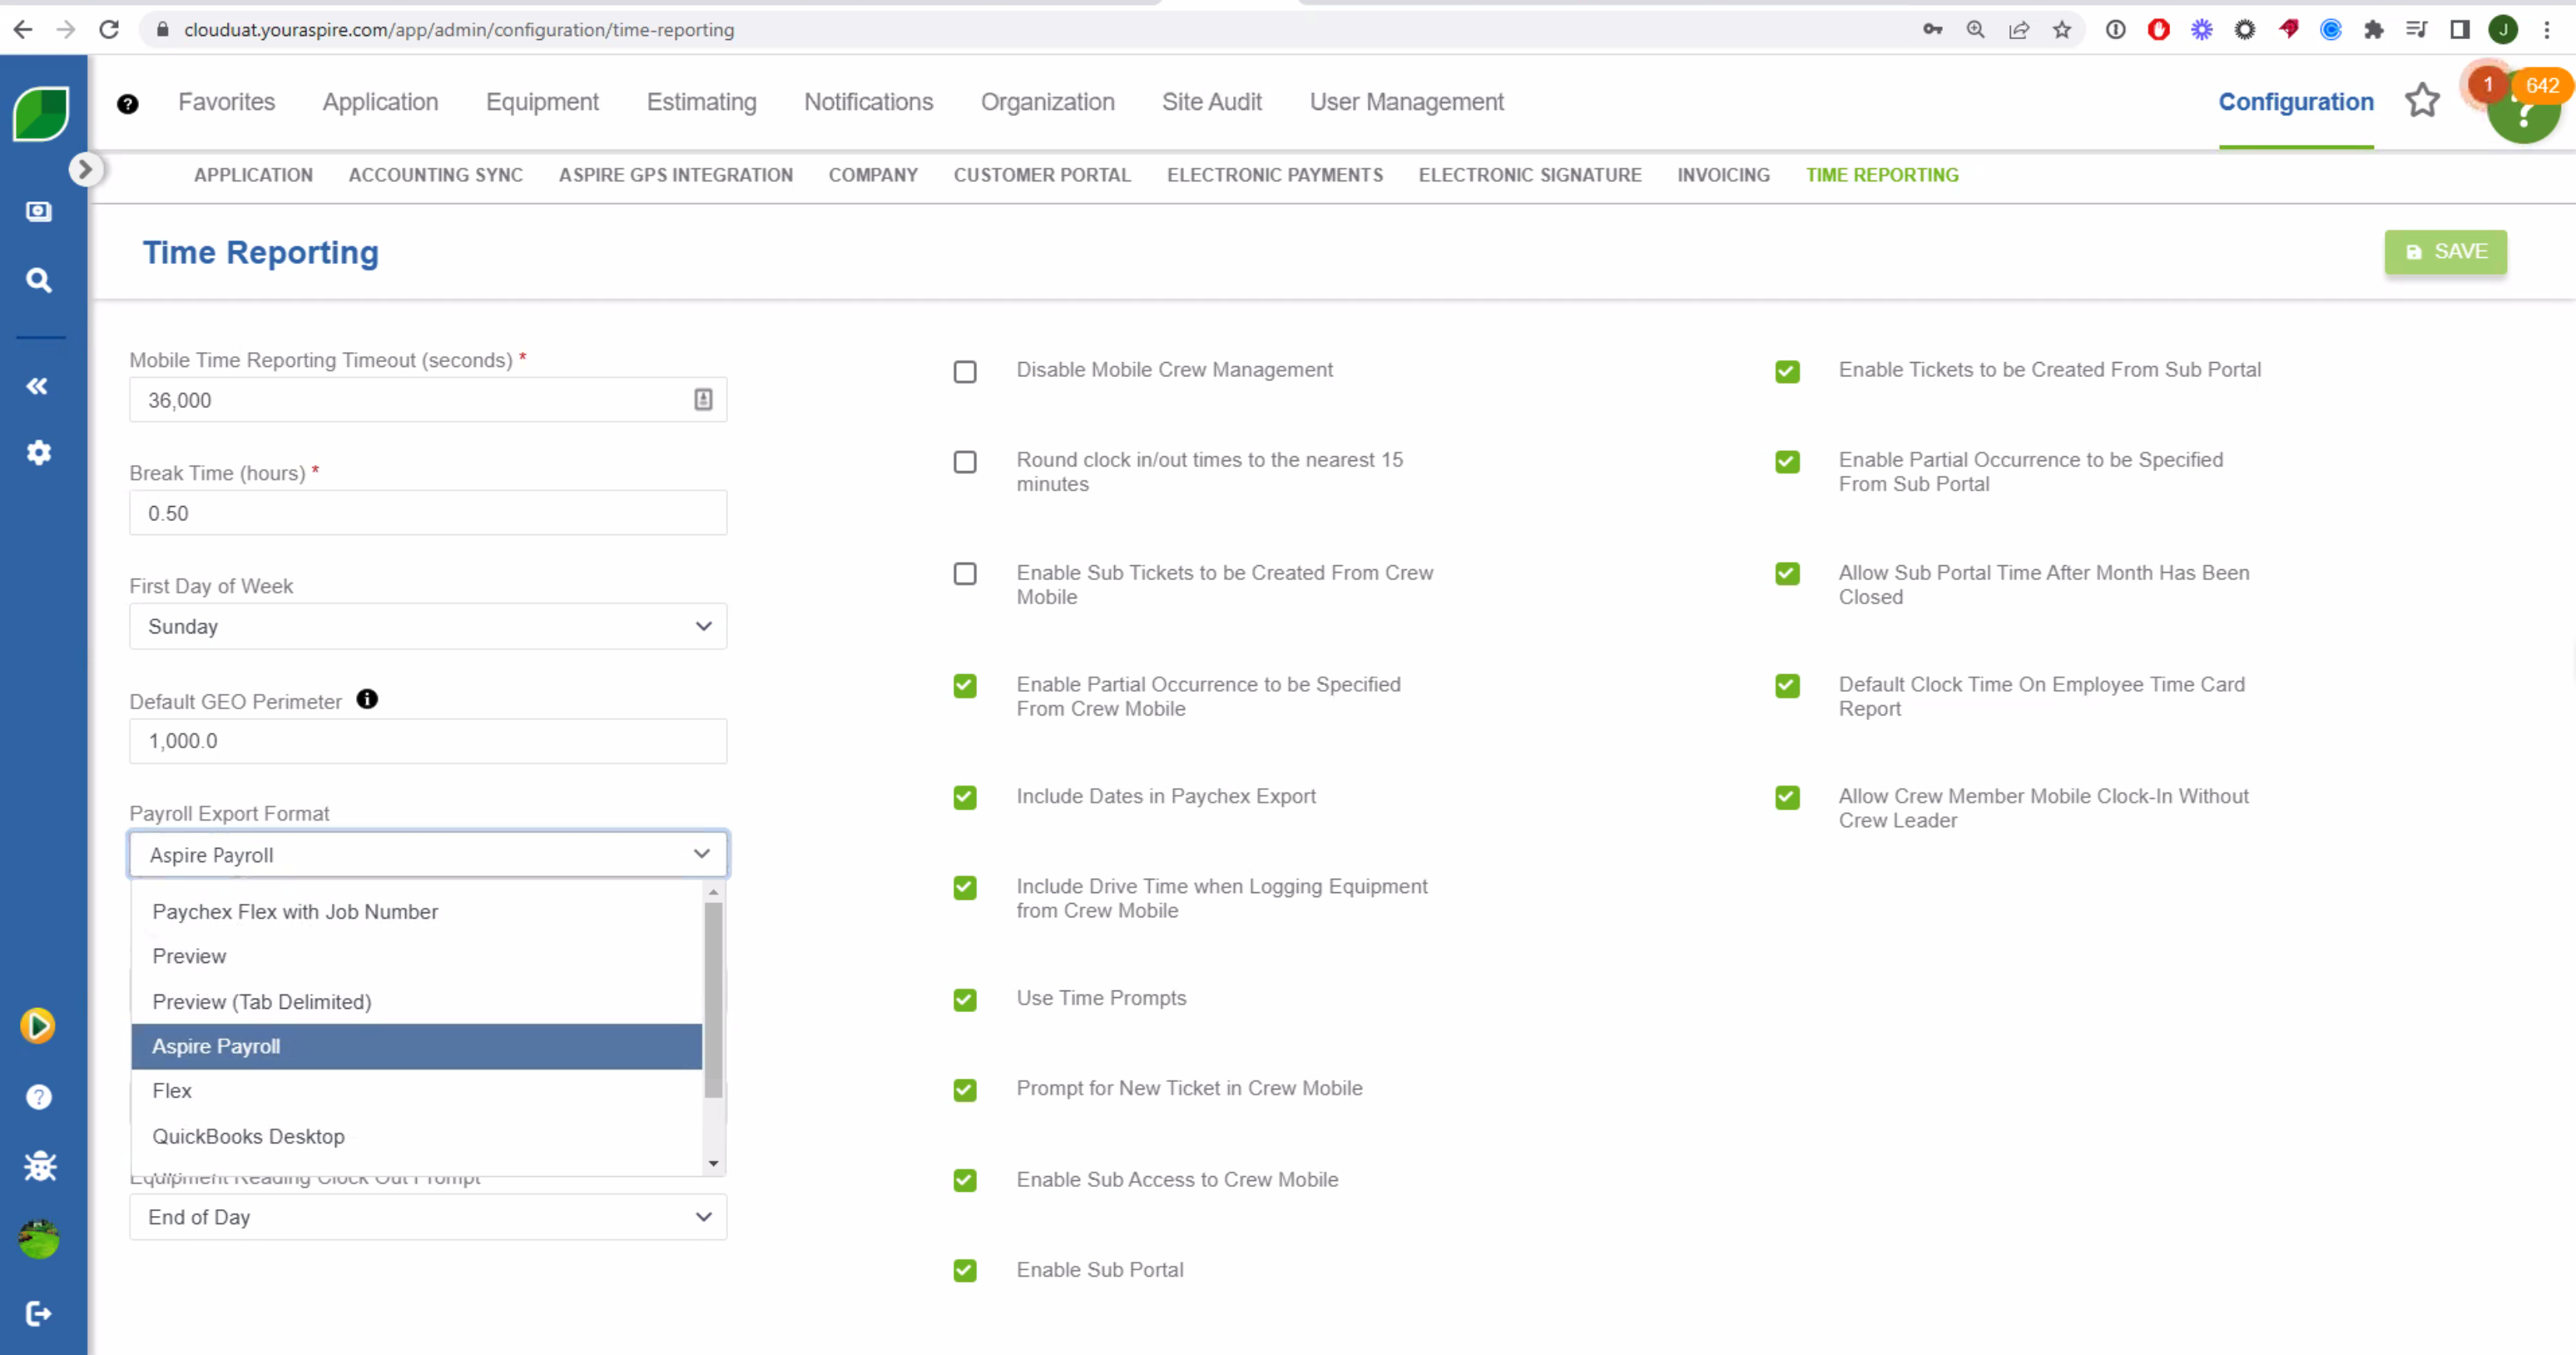
Task: Open the browser extensions puzzle icon
Action: [2373, 29]
